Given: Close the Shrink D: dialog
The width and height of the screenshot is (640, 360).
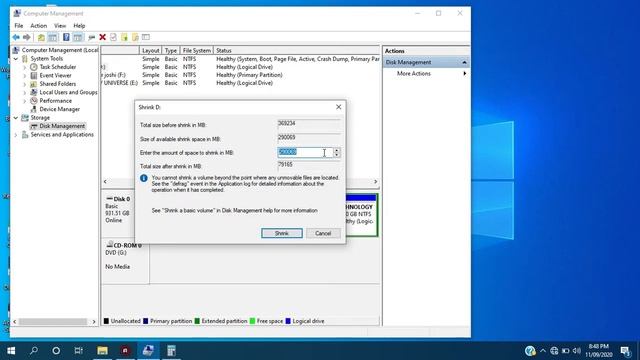Looking at the screenshot, I should [x=338, y=107].
